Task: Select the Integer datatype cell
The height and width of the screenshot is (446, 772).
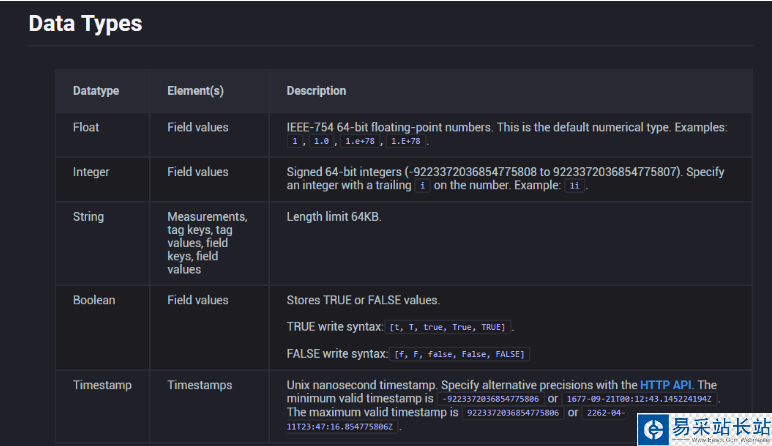Action: coord(91,172)
